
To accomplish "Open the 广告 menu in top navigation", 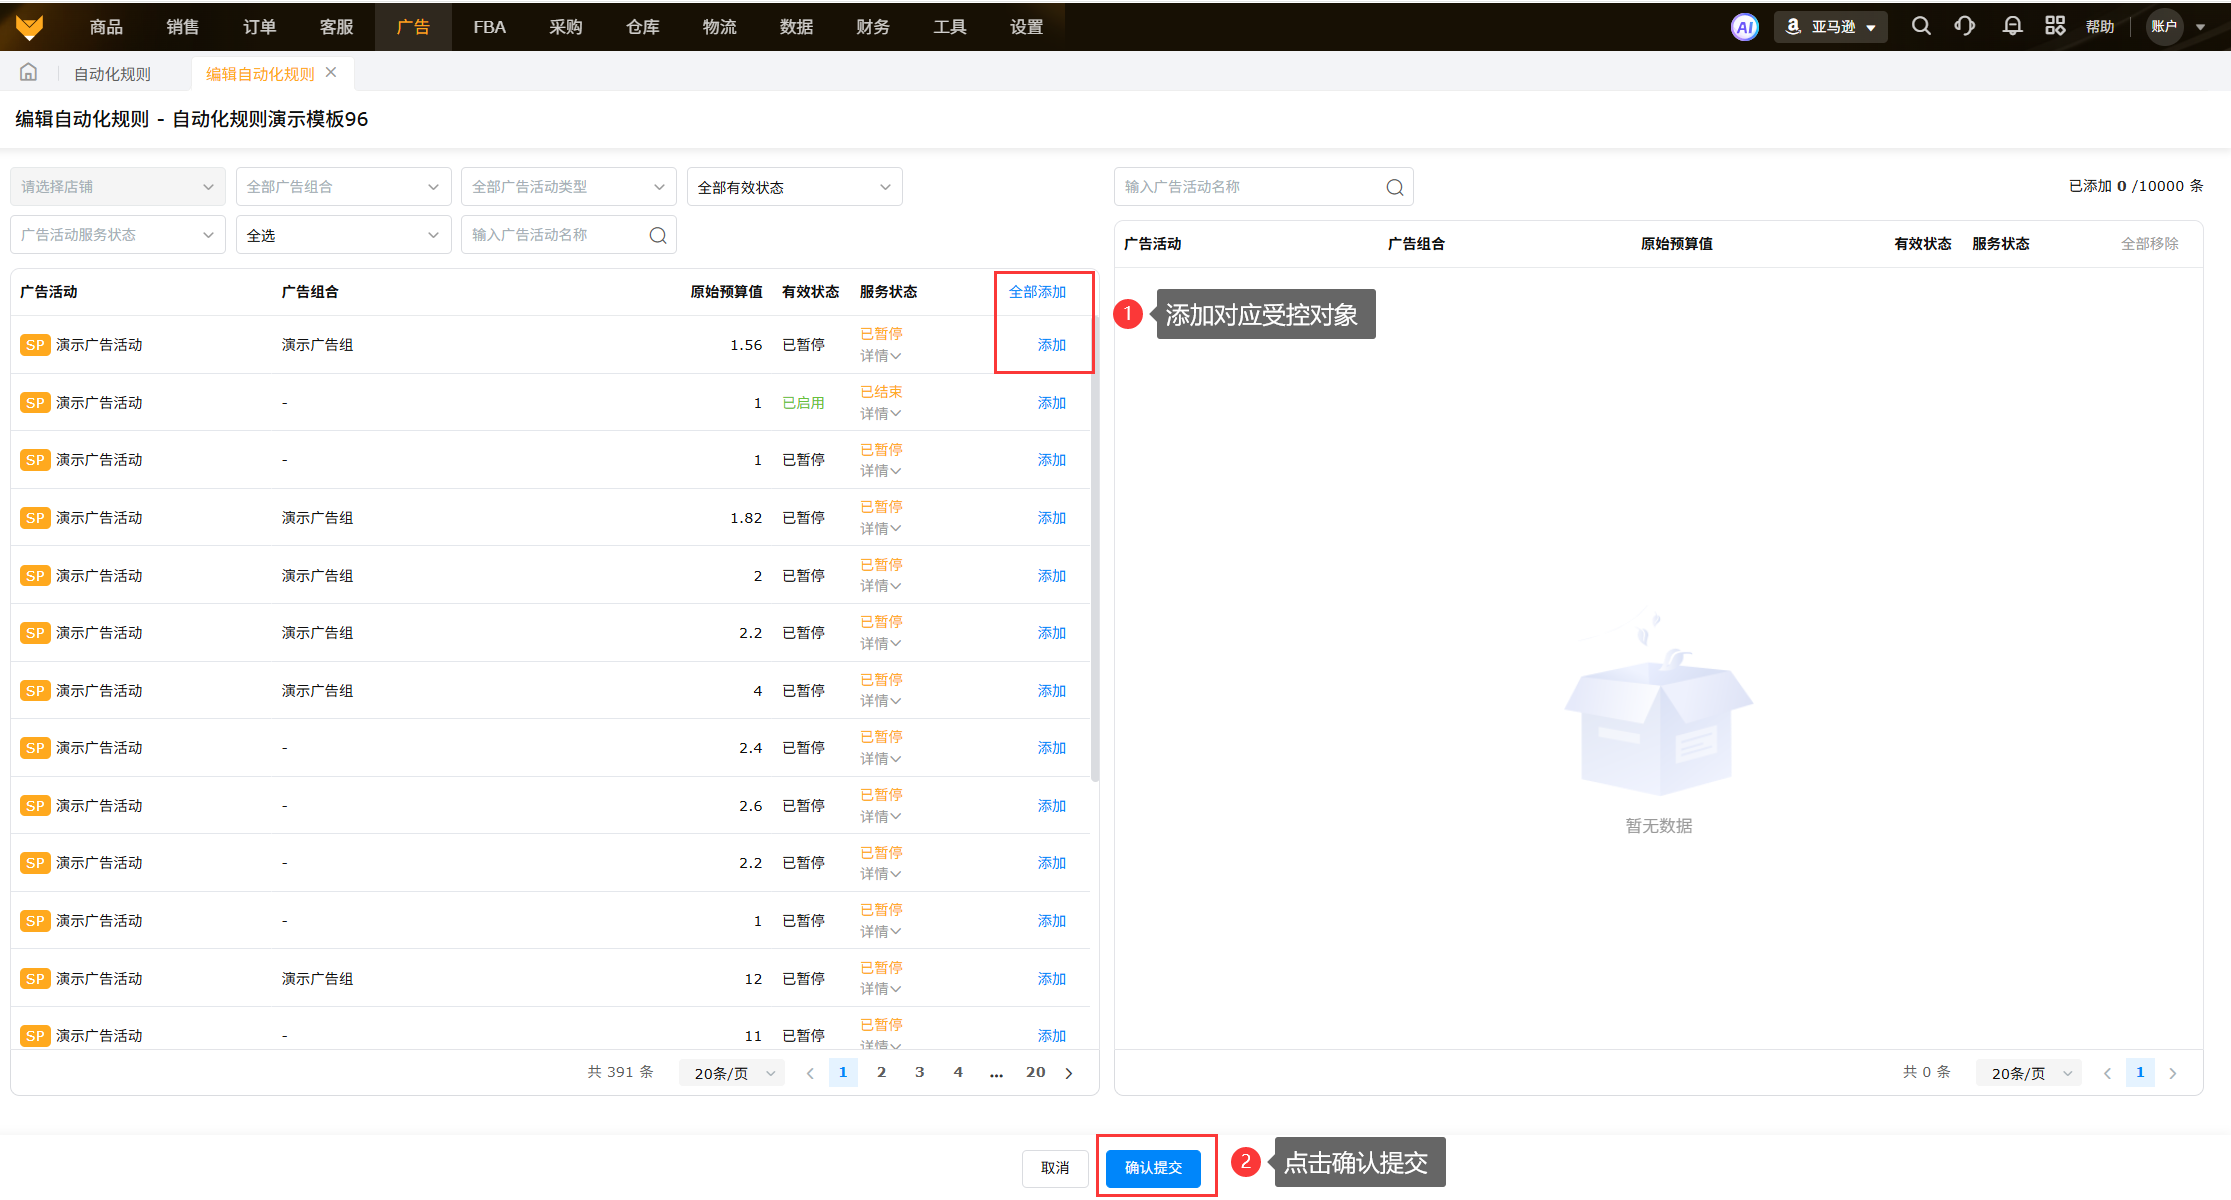I will [x=412, y=27].
